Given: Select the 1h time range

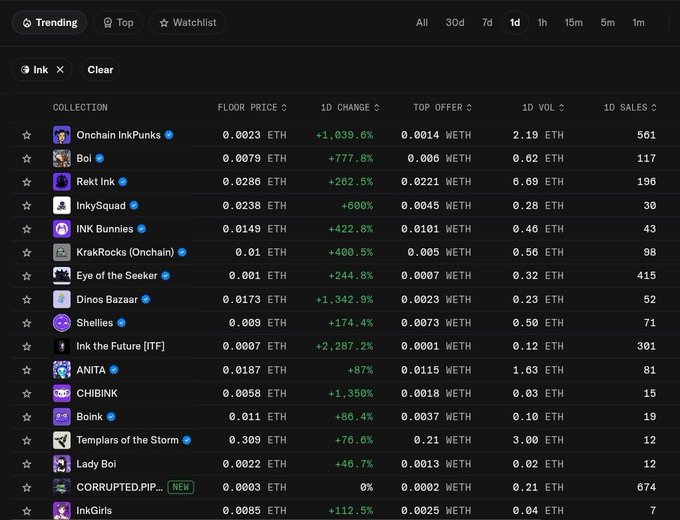Looking at the screenshot, I should tap(542, 23).
